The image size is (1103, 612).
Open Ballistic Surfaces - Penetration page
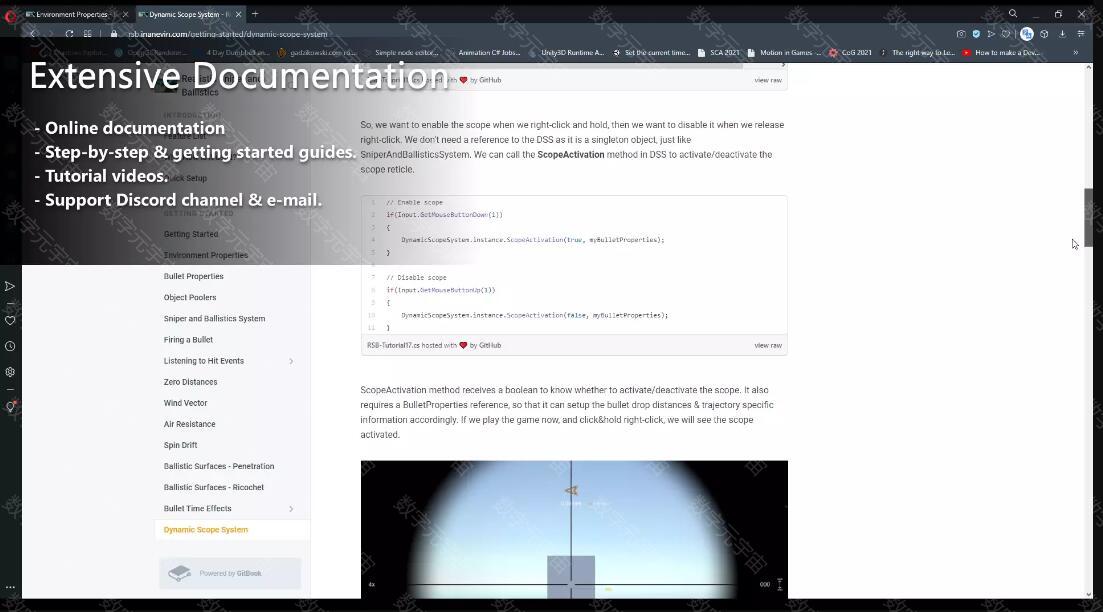point(219,466)
